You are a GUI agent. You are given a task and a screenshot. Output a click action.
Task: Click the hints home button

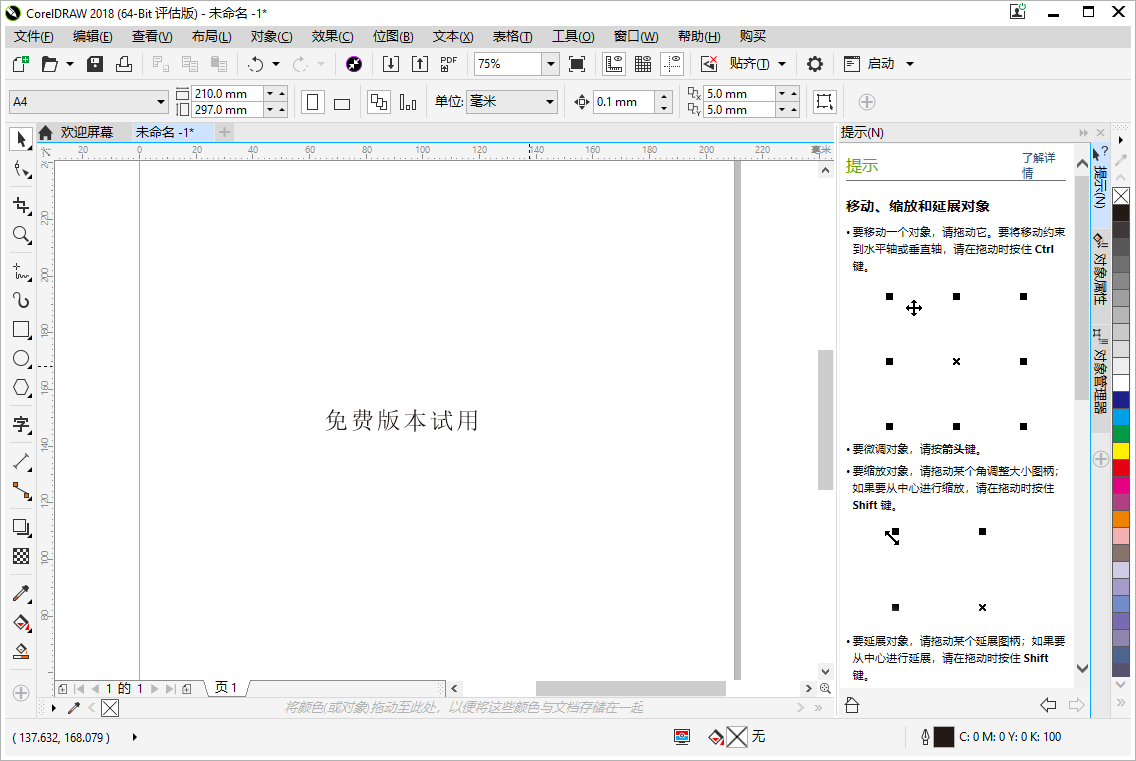point(852,704)
